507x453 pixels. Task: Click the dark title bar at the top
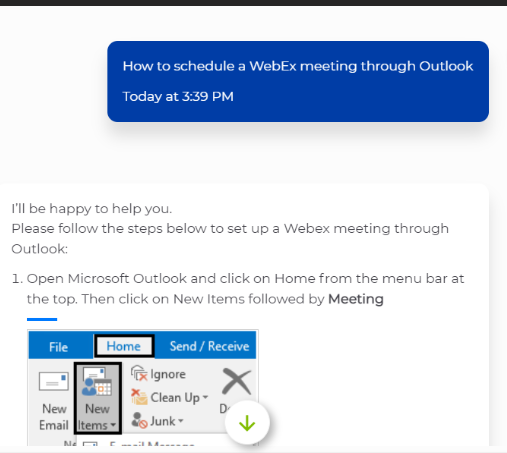(x=253, y=3)
